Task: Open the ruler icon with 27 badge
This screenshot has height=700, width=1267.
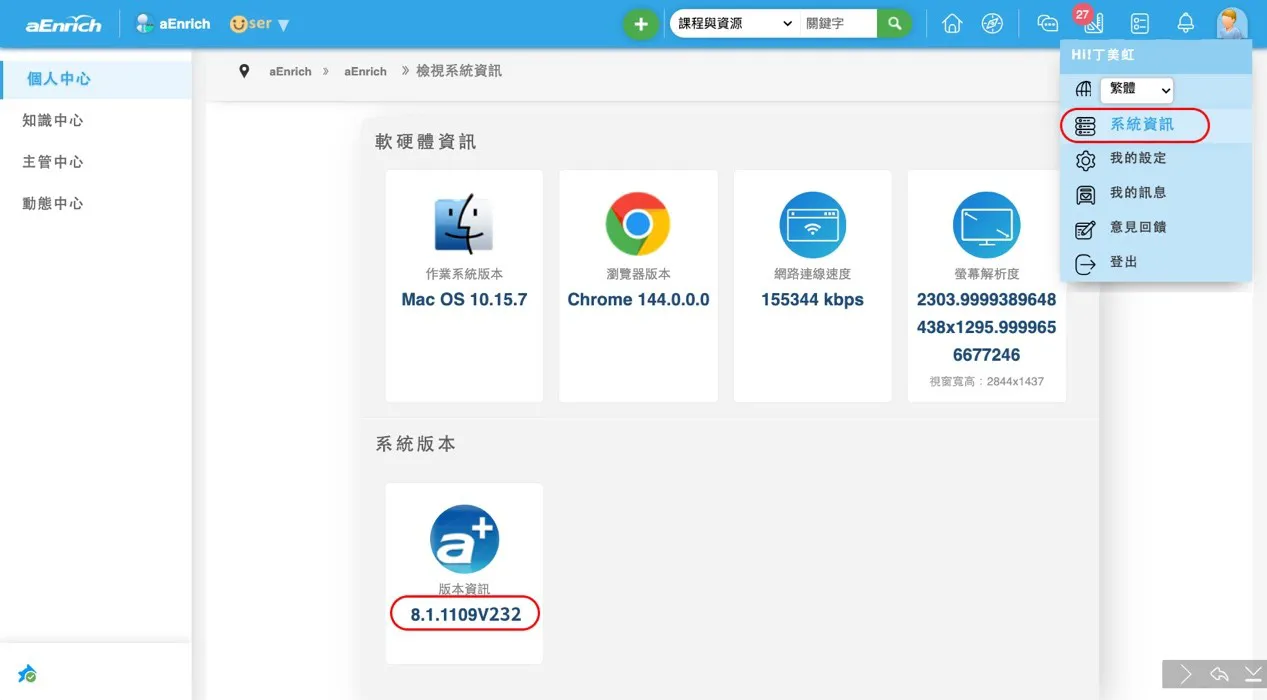Action: 1093,23
